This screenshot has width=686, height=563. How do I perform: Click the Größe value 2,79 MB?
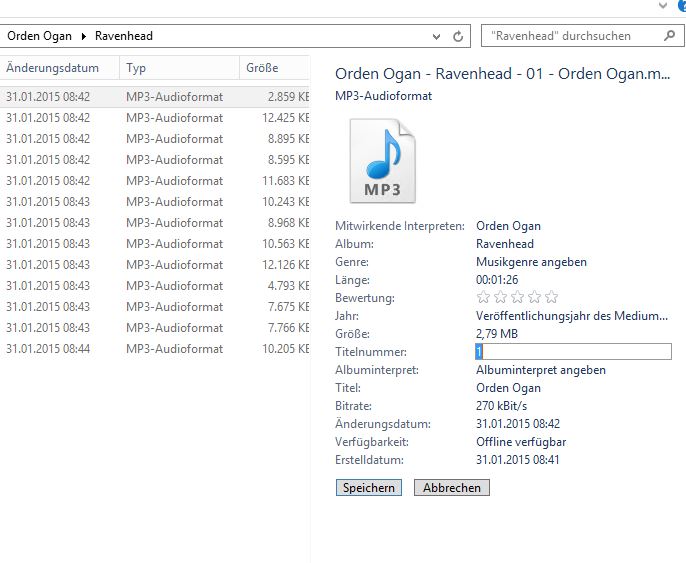click(497, 334)
